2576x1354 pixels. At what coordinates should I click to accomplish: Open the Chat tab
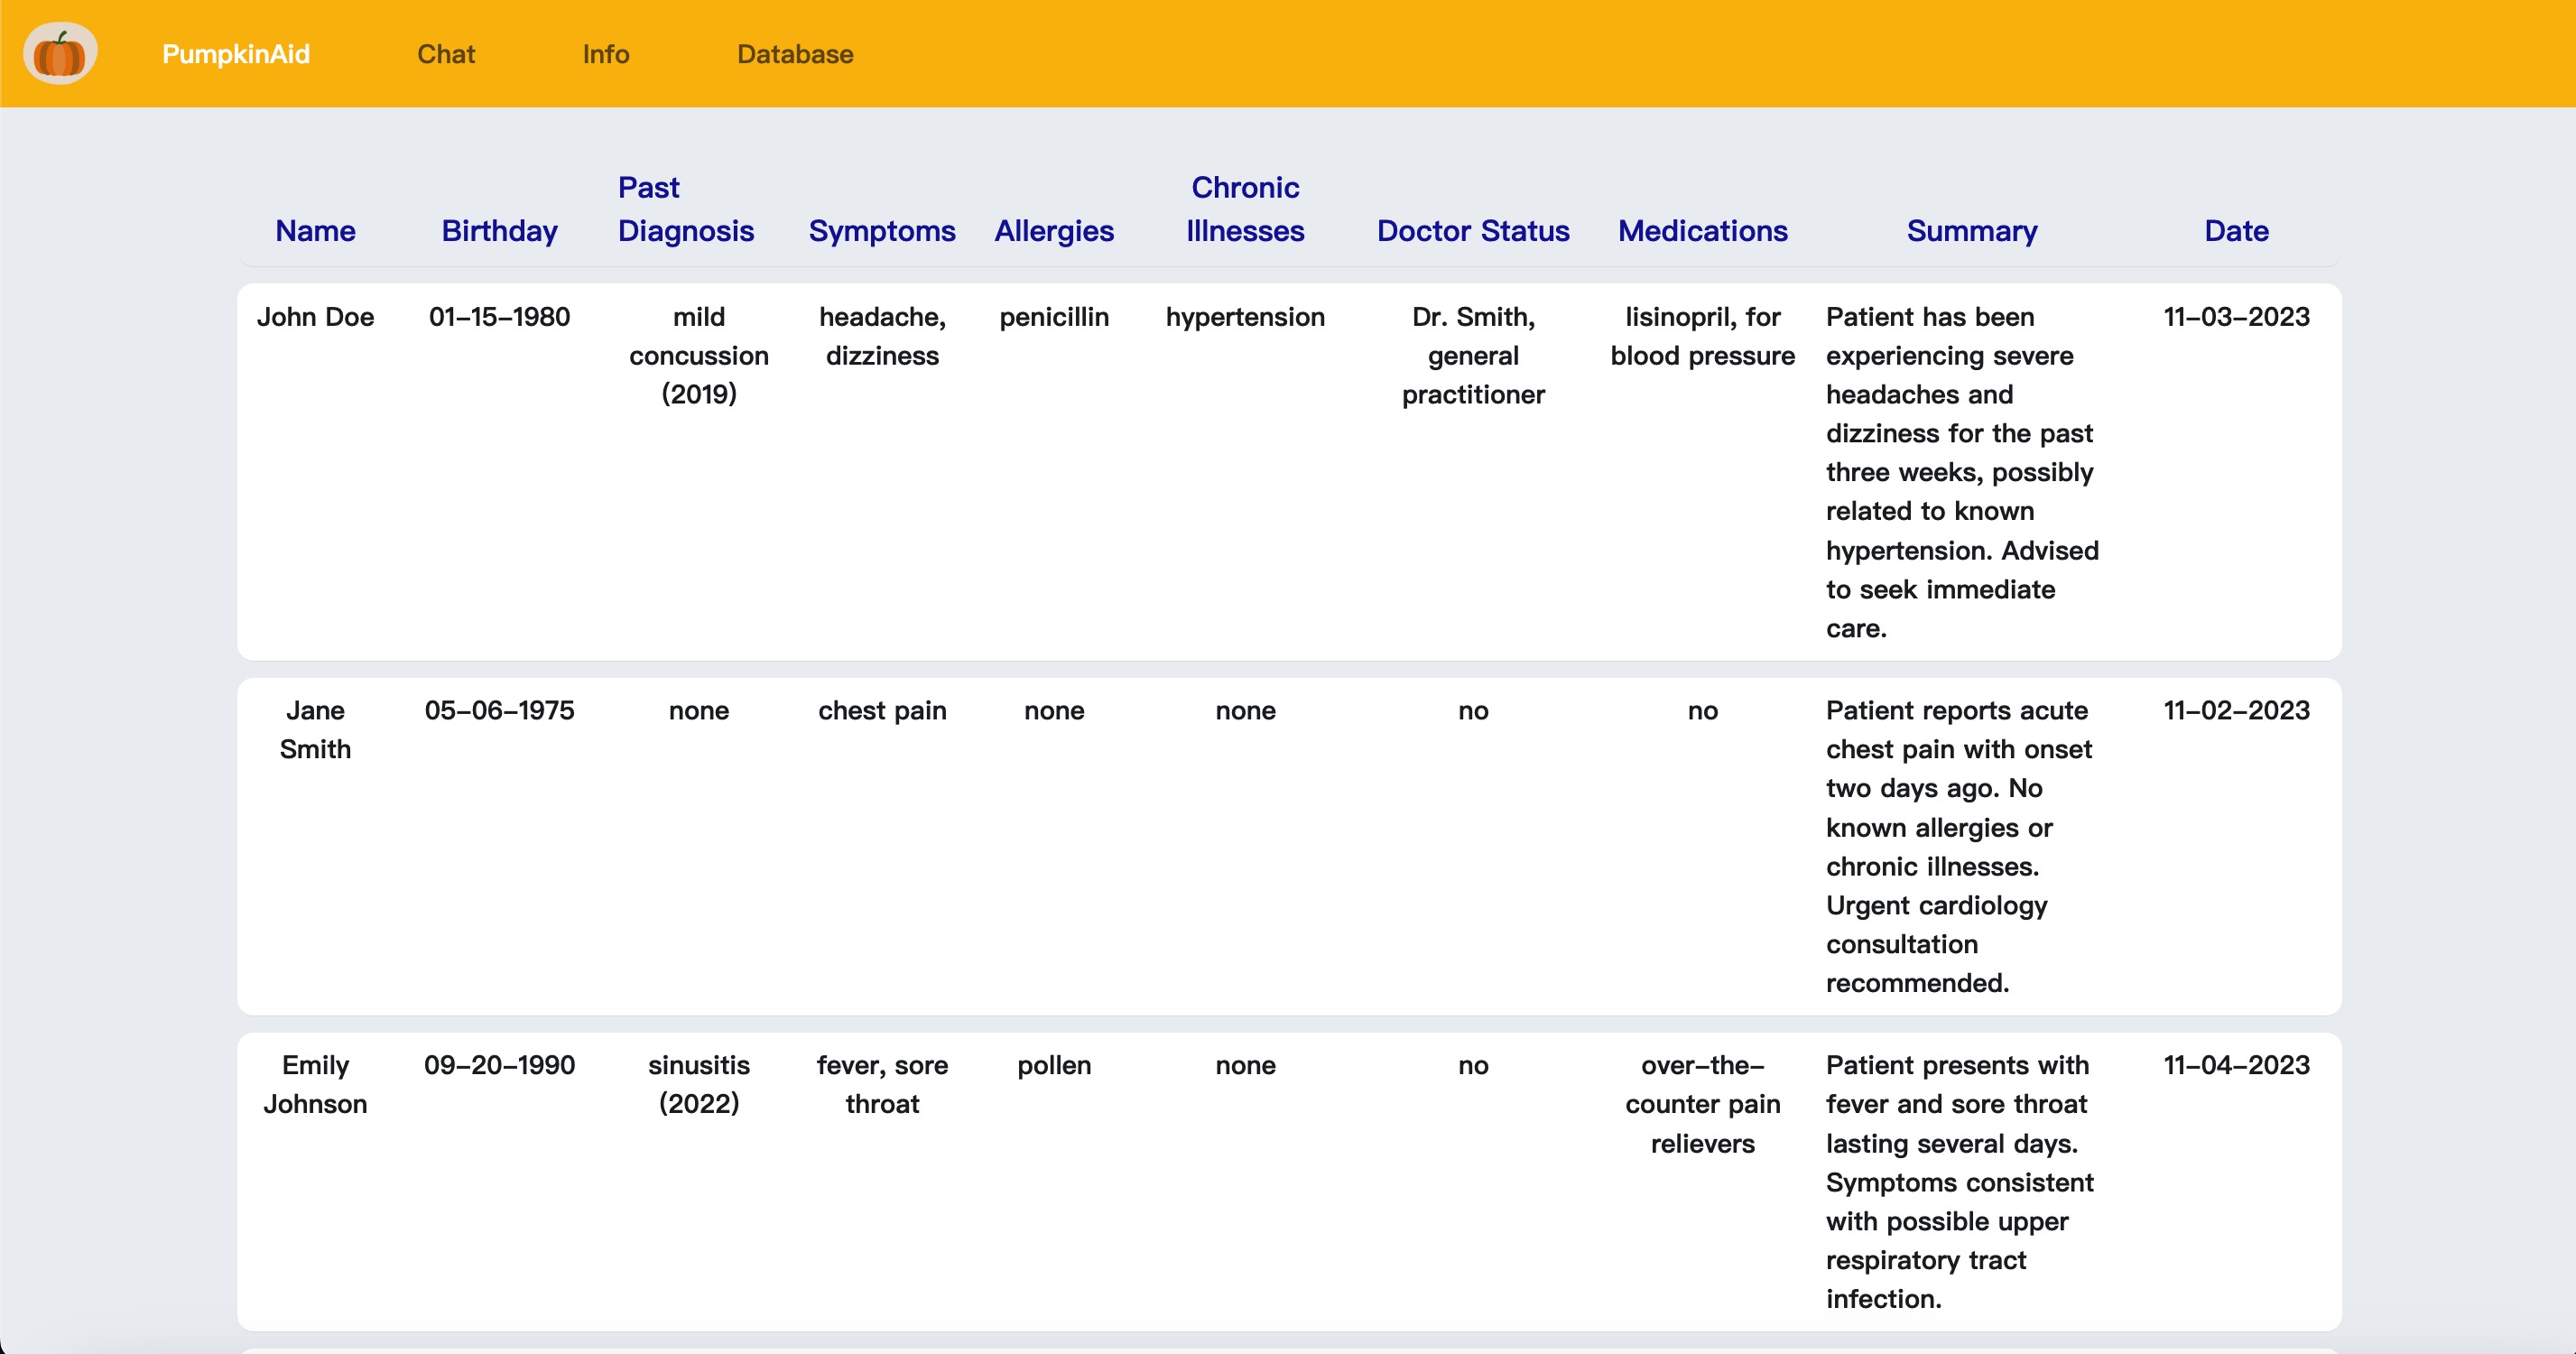[x=446, y=54]
